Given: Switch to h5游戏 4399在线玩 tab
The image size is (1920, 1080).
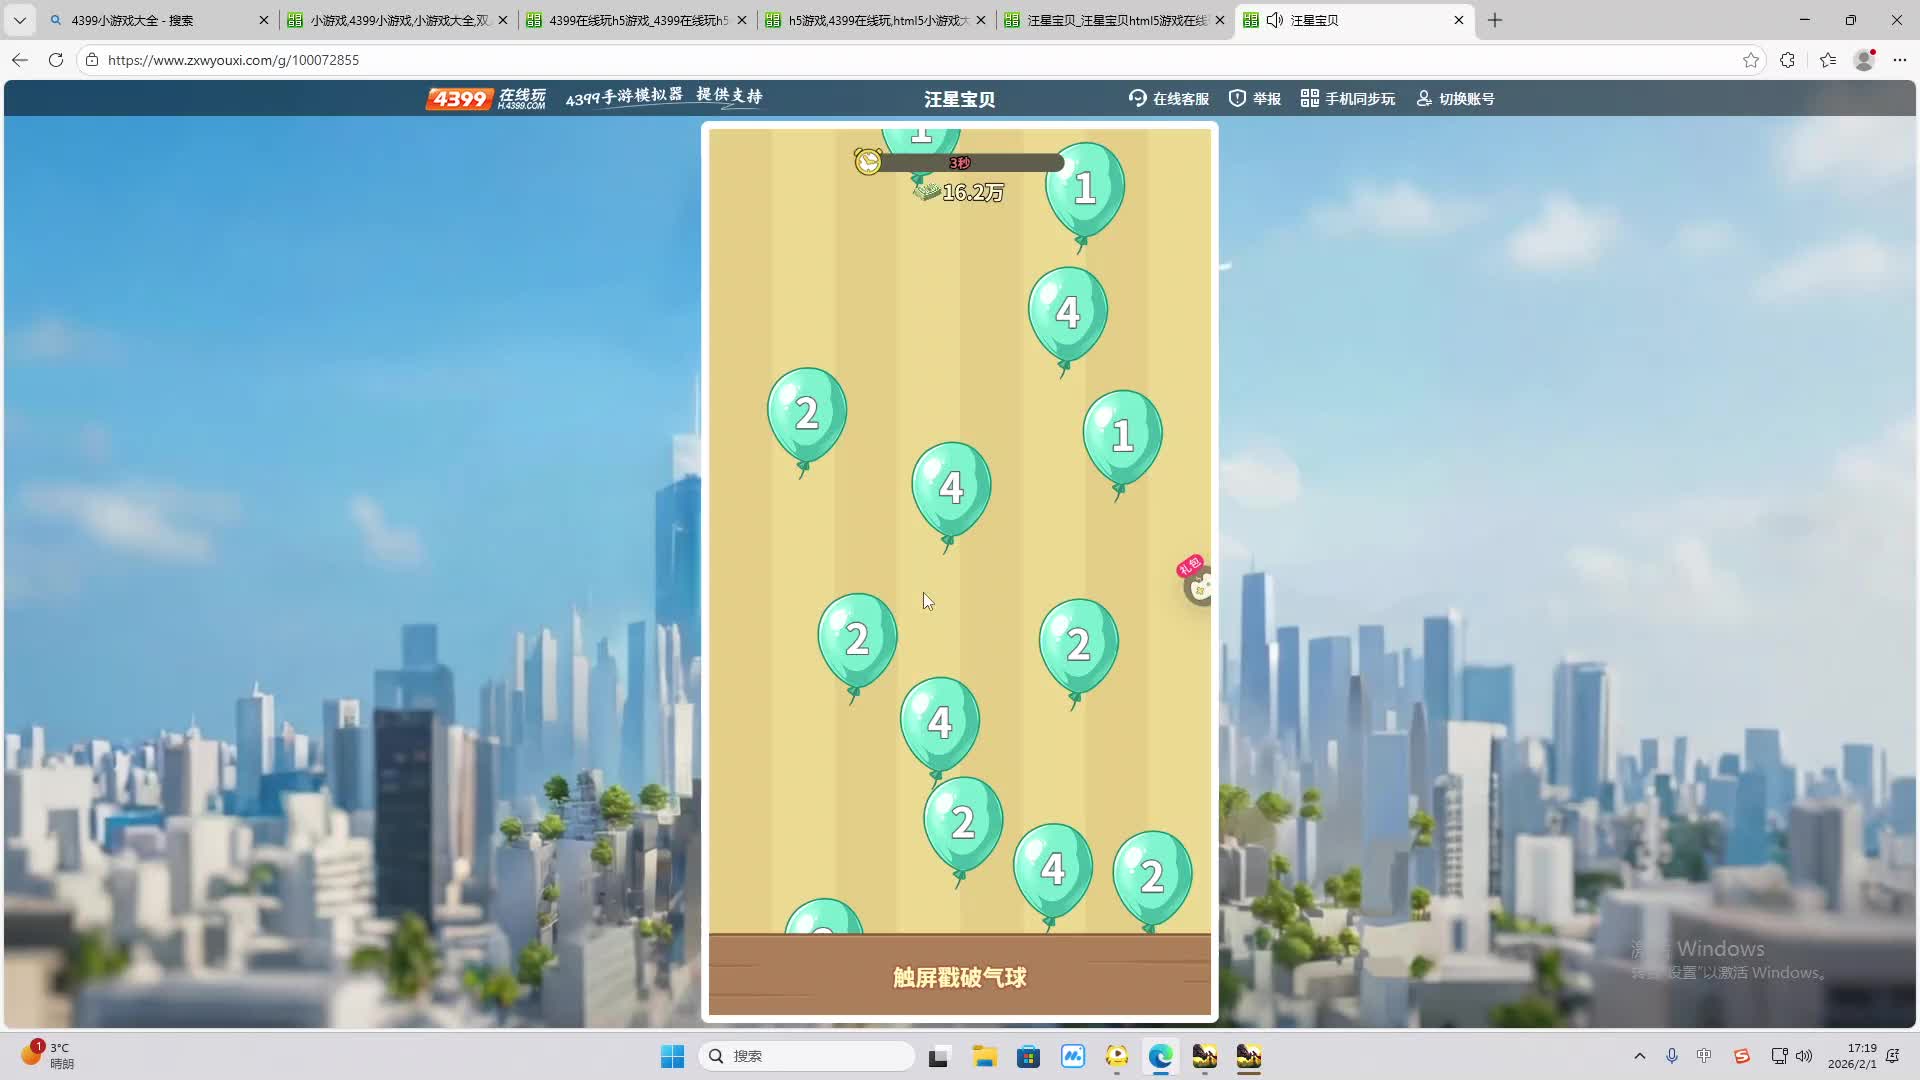Looking at the screenshot, I should point(870,20).
